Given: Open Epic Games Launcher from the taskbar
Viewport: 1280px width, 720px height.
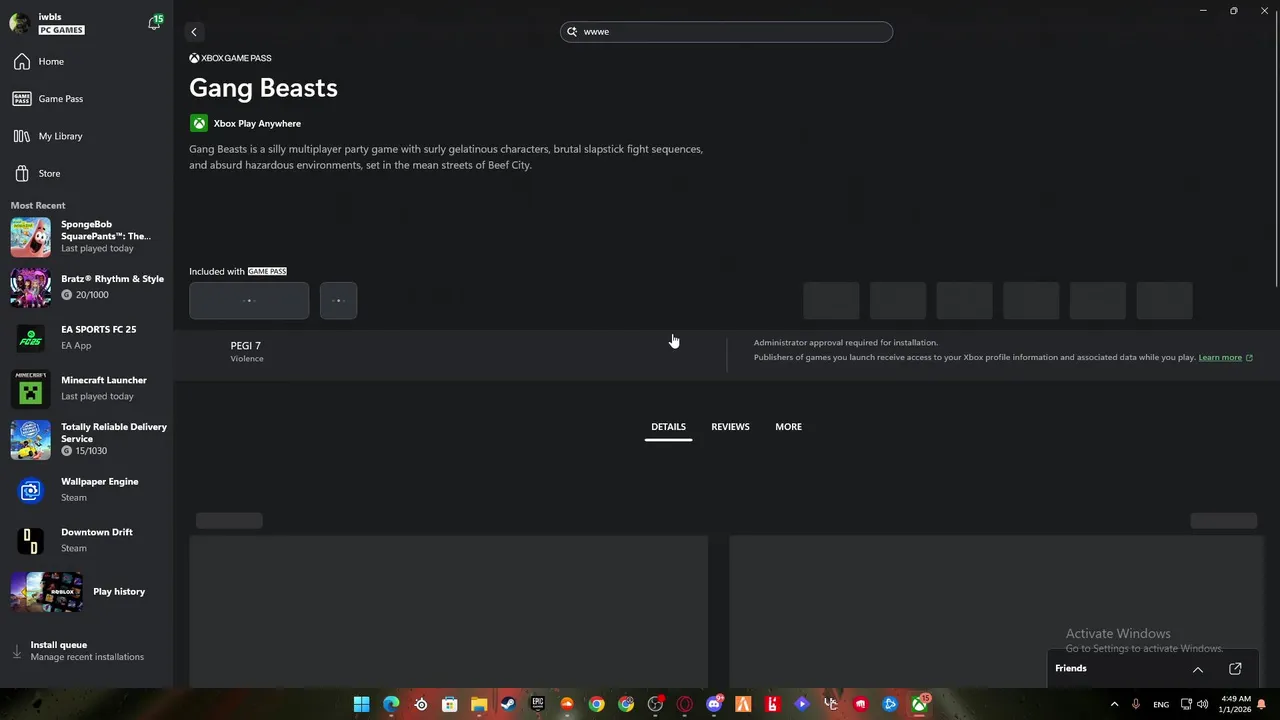Looking at the screenshot, I should 538,704.
